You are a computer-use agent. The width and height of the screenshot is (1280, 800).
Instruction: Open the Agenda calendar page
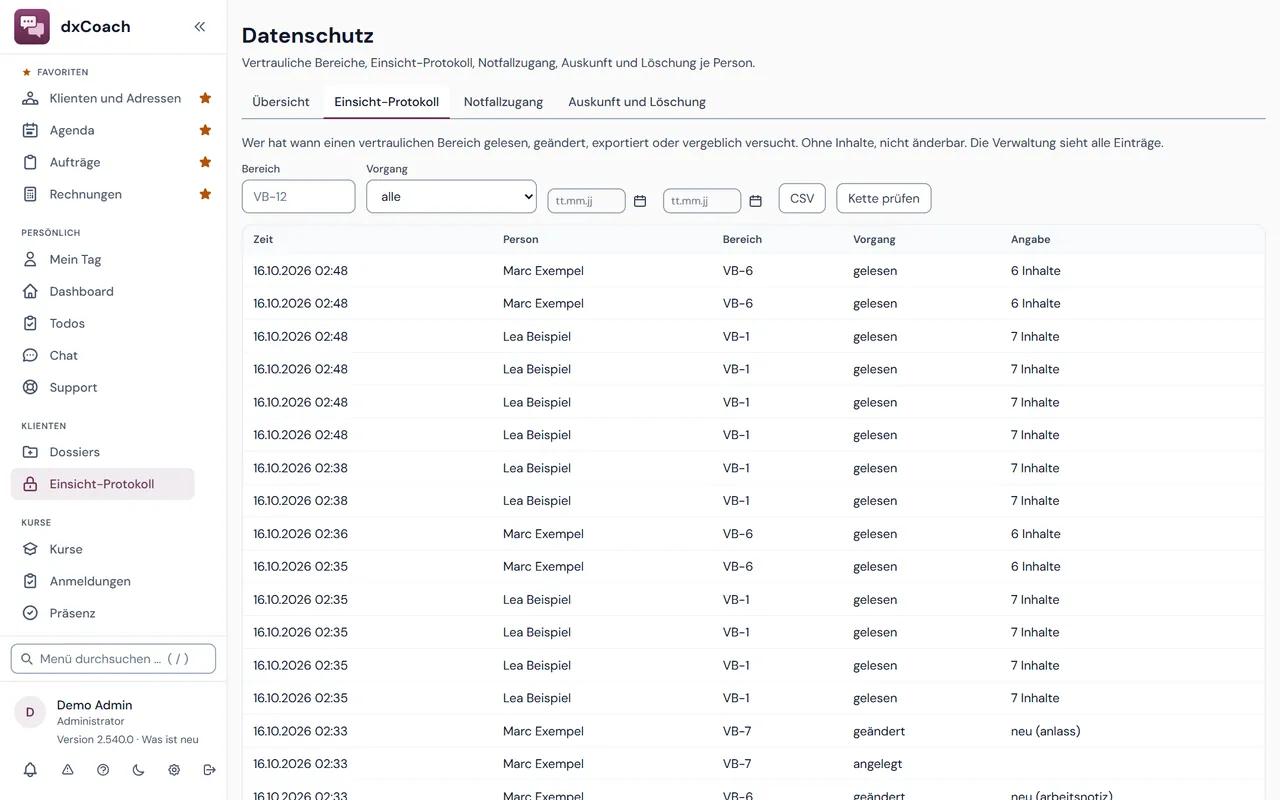point(102,130)
